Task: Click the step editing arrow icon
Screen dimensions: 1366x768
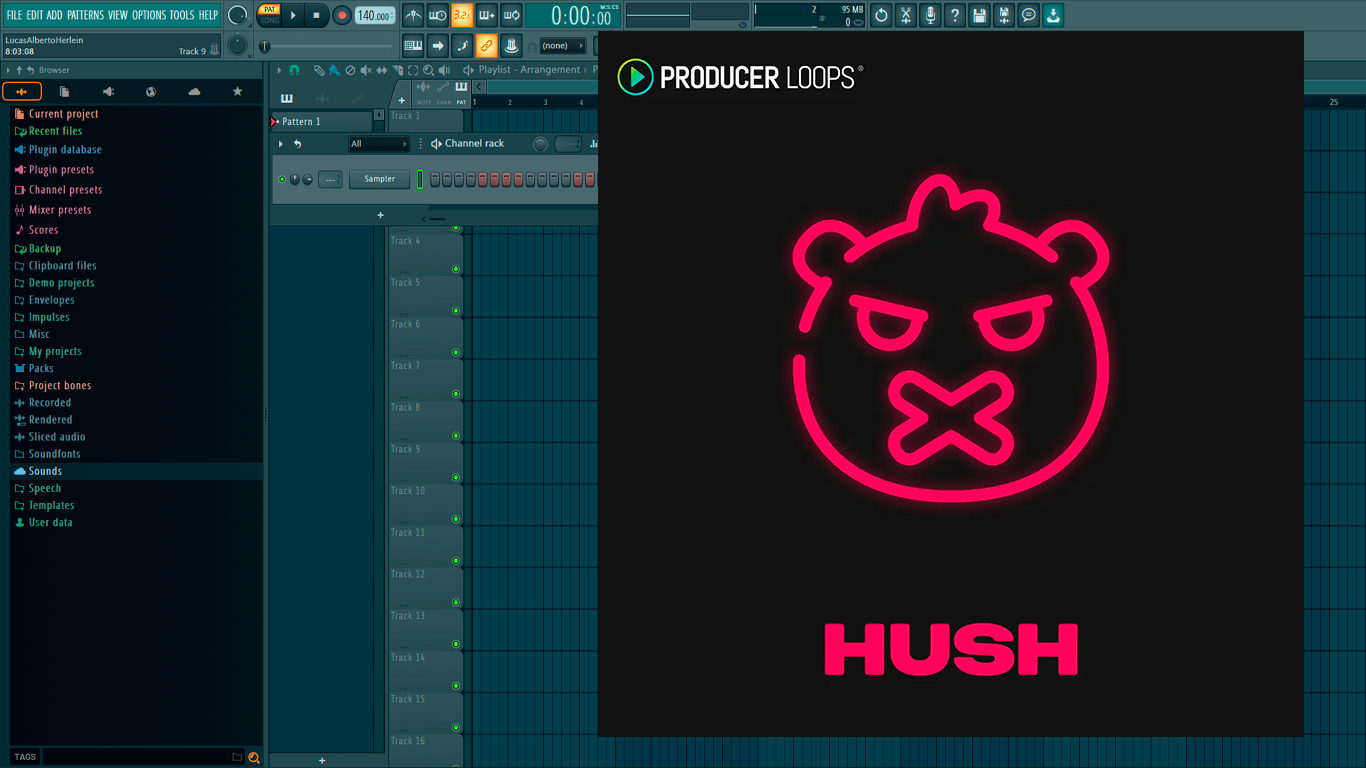Action: point(438,45)
